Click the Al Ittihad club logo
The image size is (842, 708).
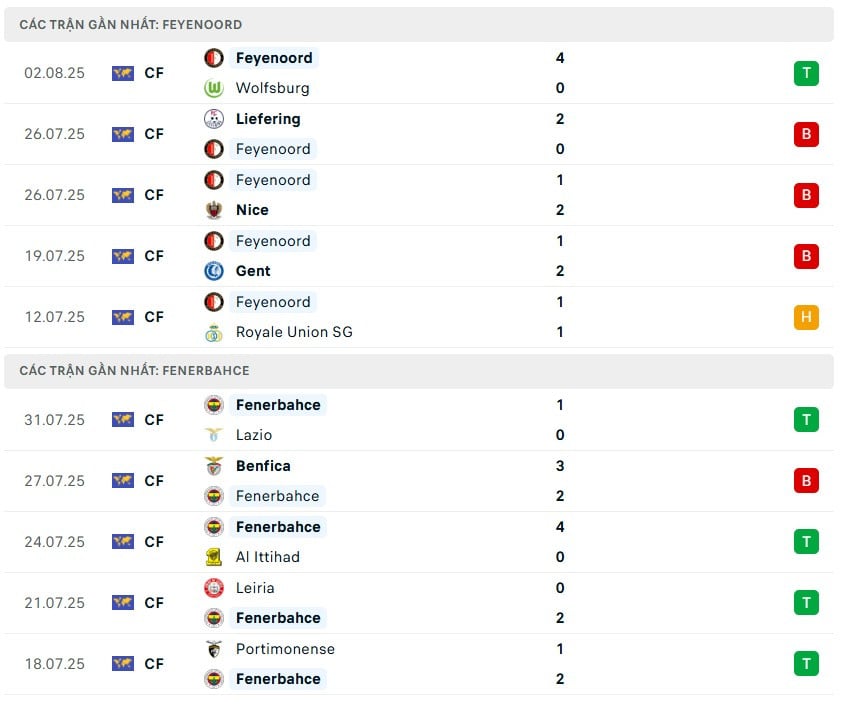(x=214, y=557)
